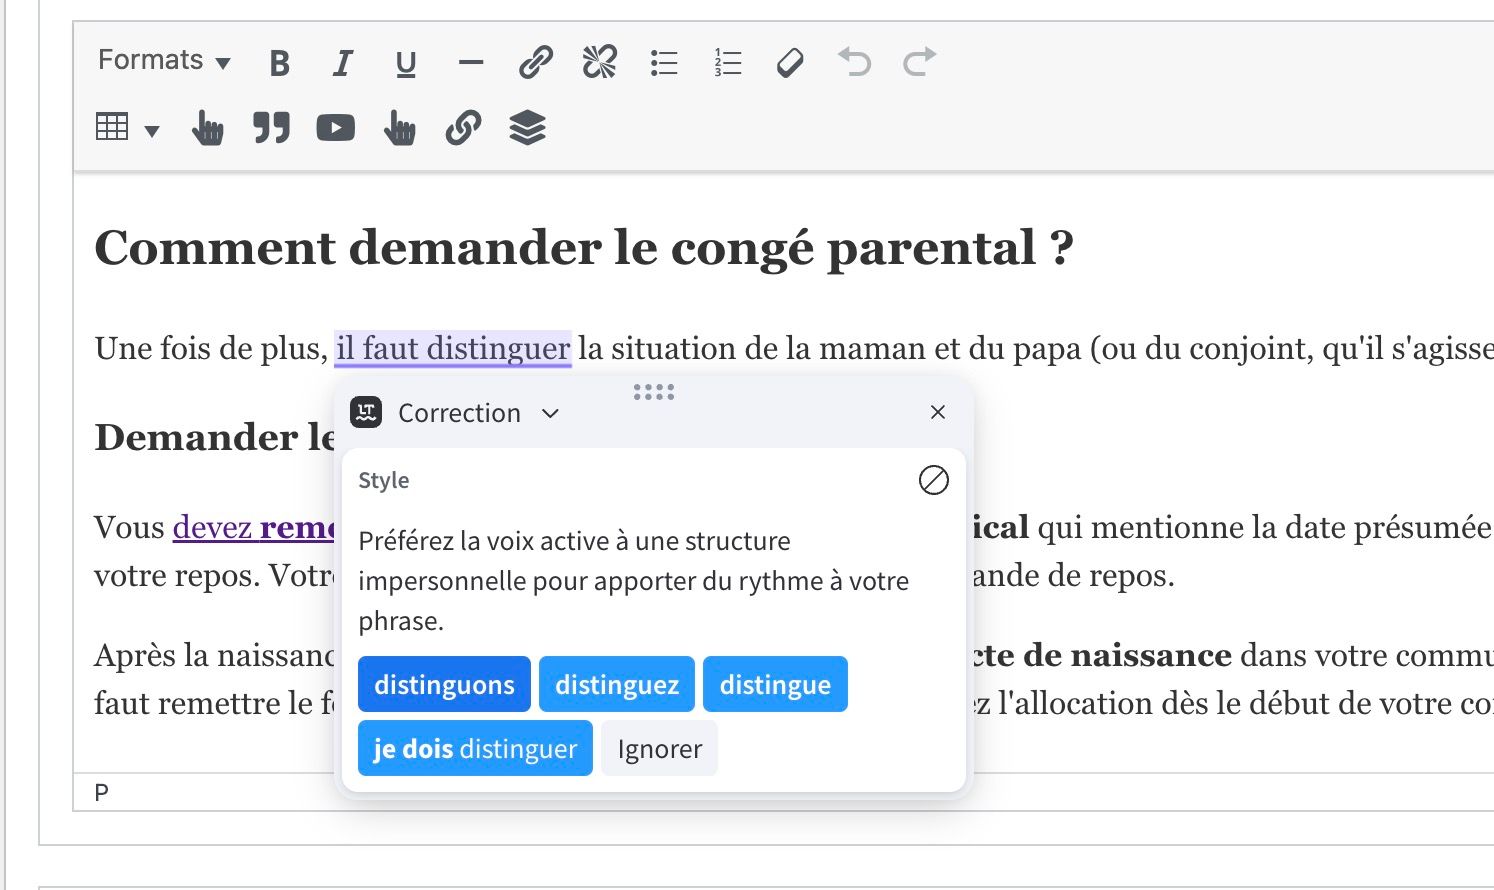Image resolution: width=1494 pixels, height=890 pixels.
Task: Toggle bold formatting in the toolbar
Action: [279, 62]
